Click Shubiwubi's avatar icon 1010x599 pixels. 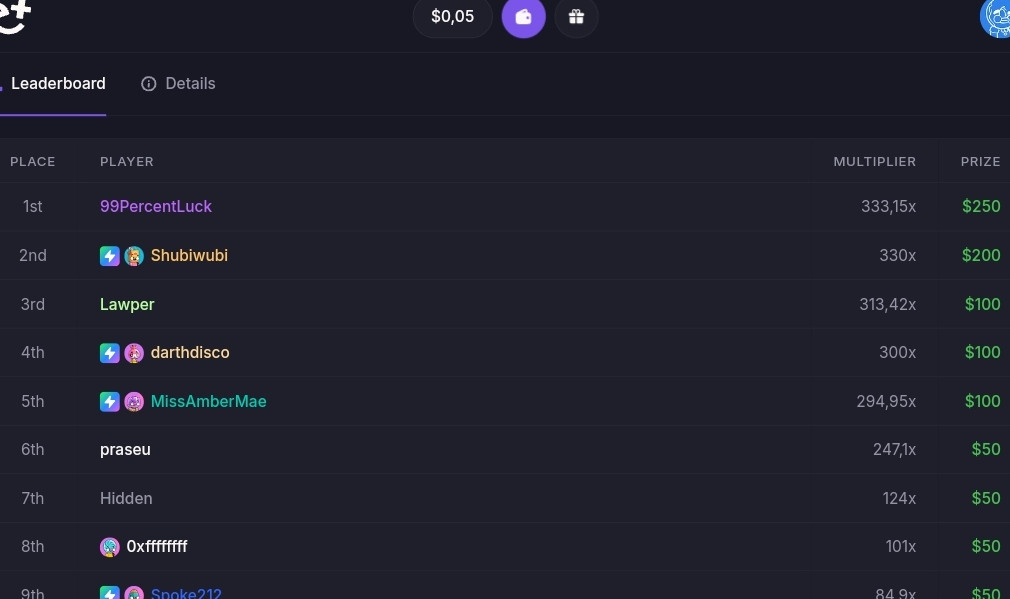click(x=134, y=256)
